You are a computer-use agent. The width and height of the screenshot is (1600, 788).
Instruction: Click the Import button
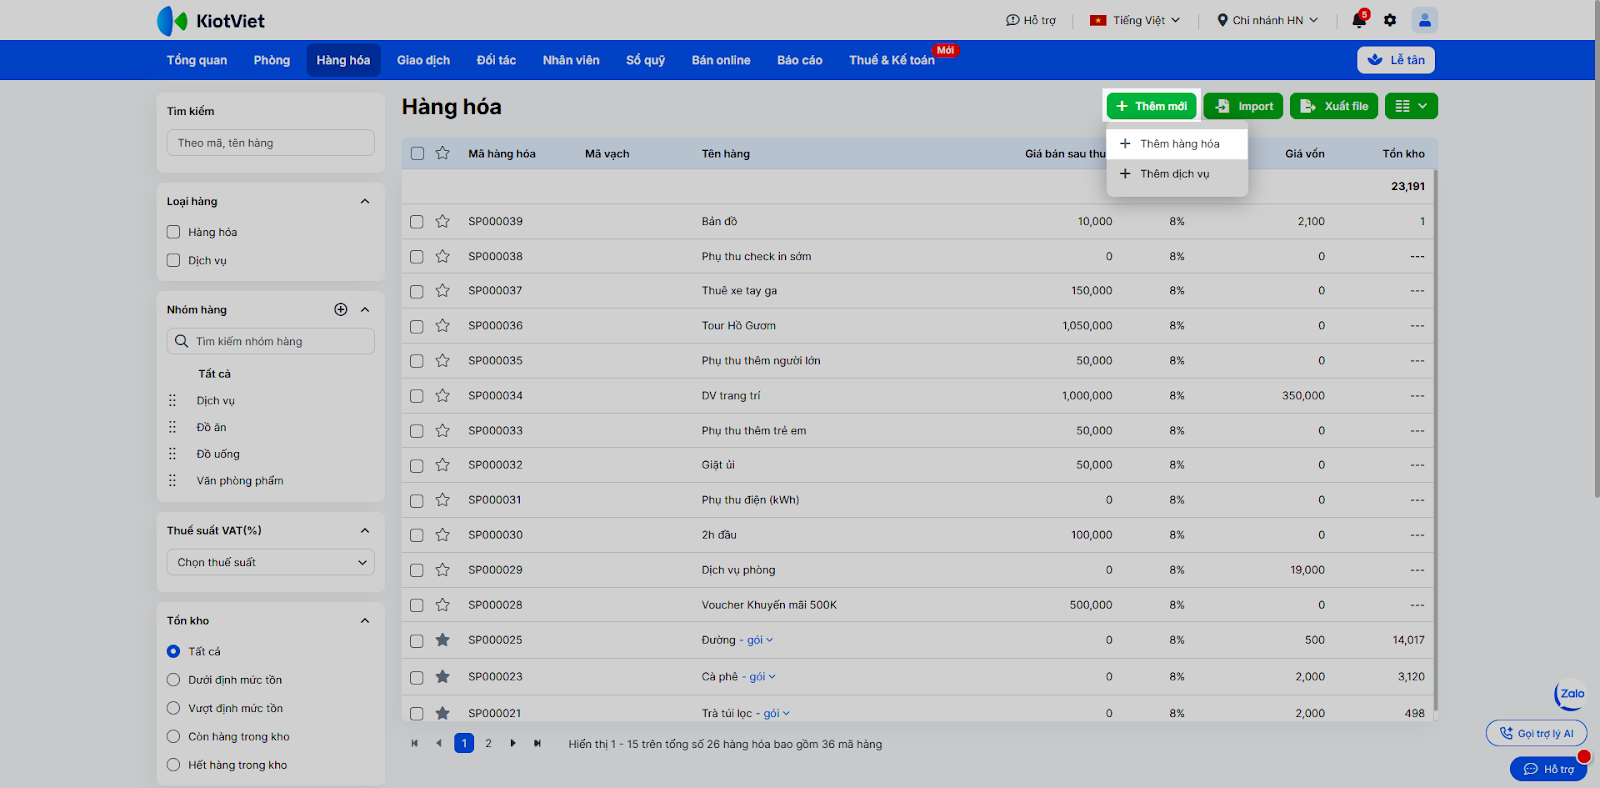click(x=1243, y=106)
